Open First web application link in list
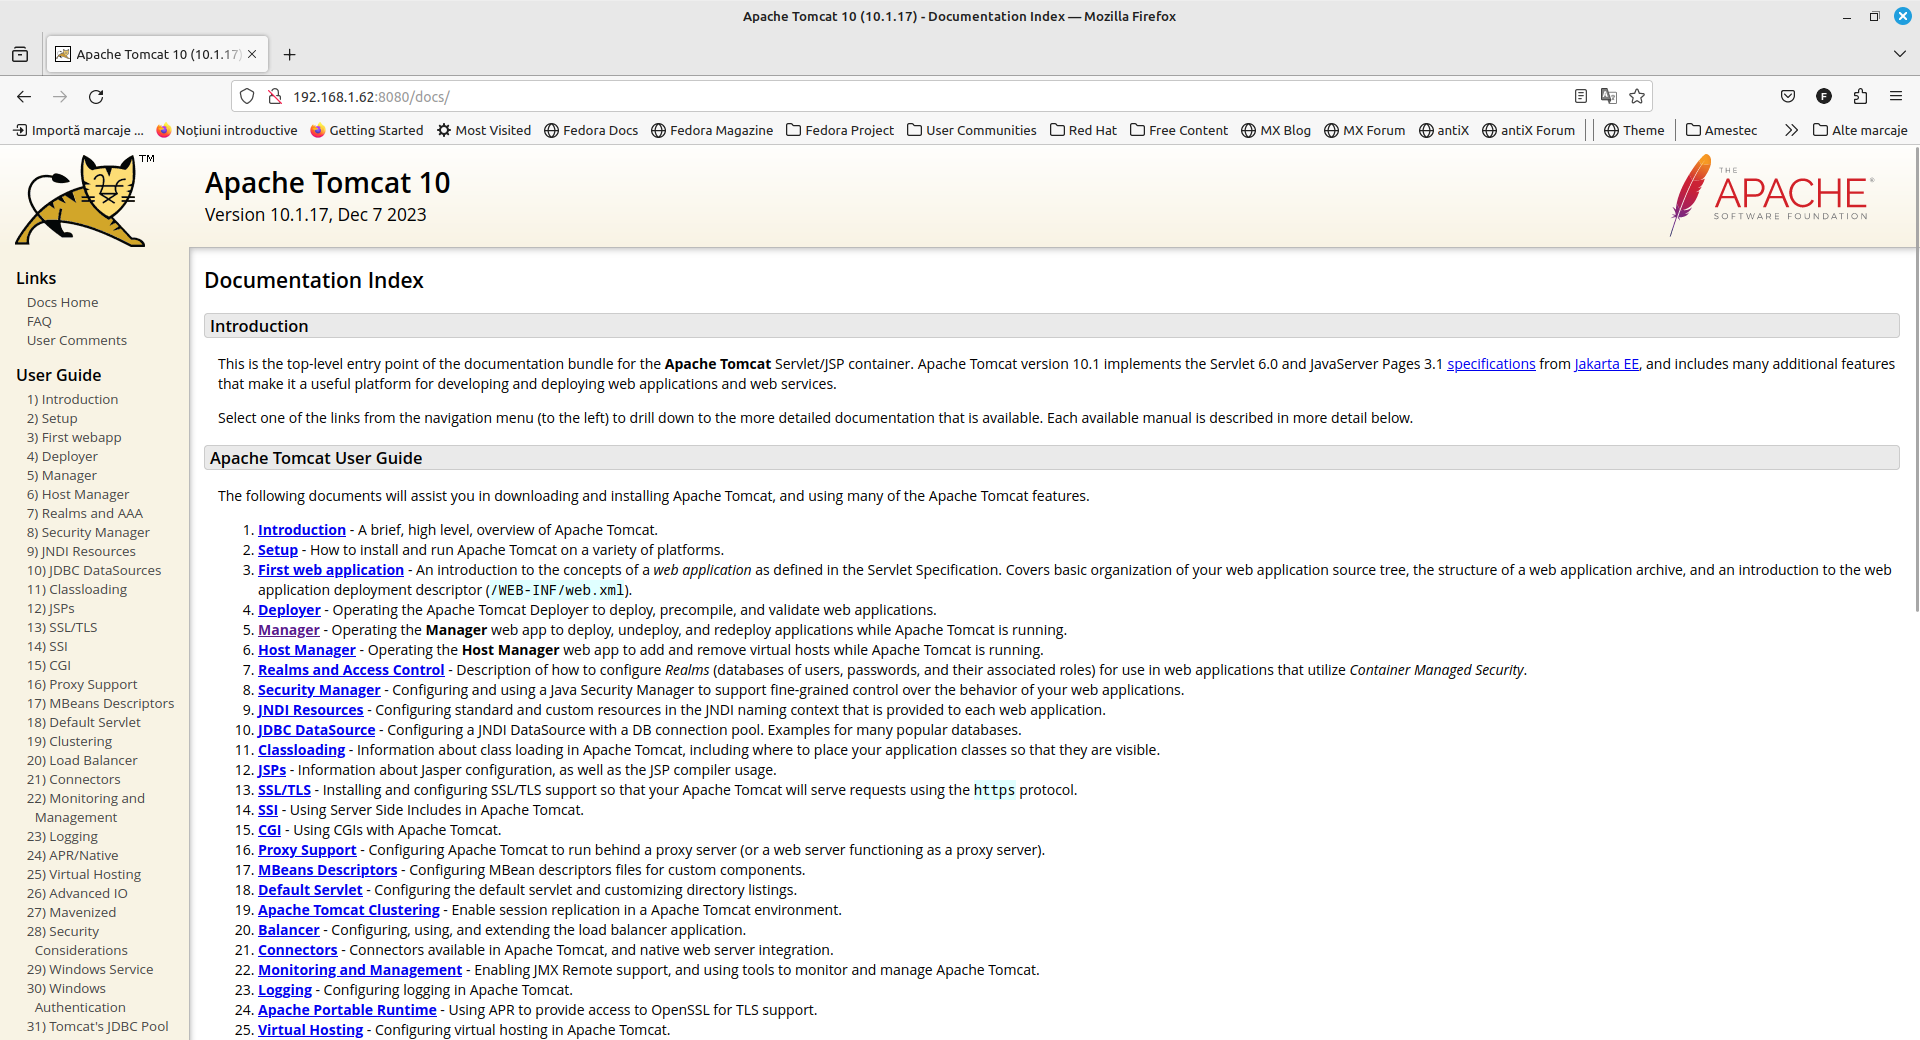 (331, 570)
